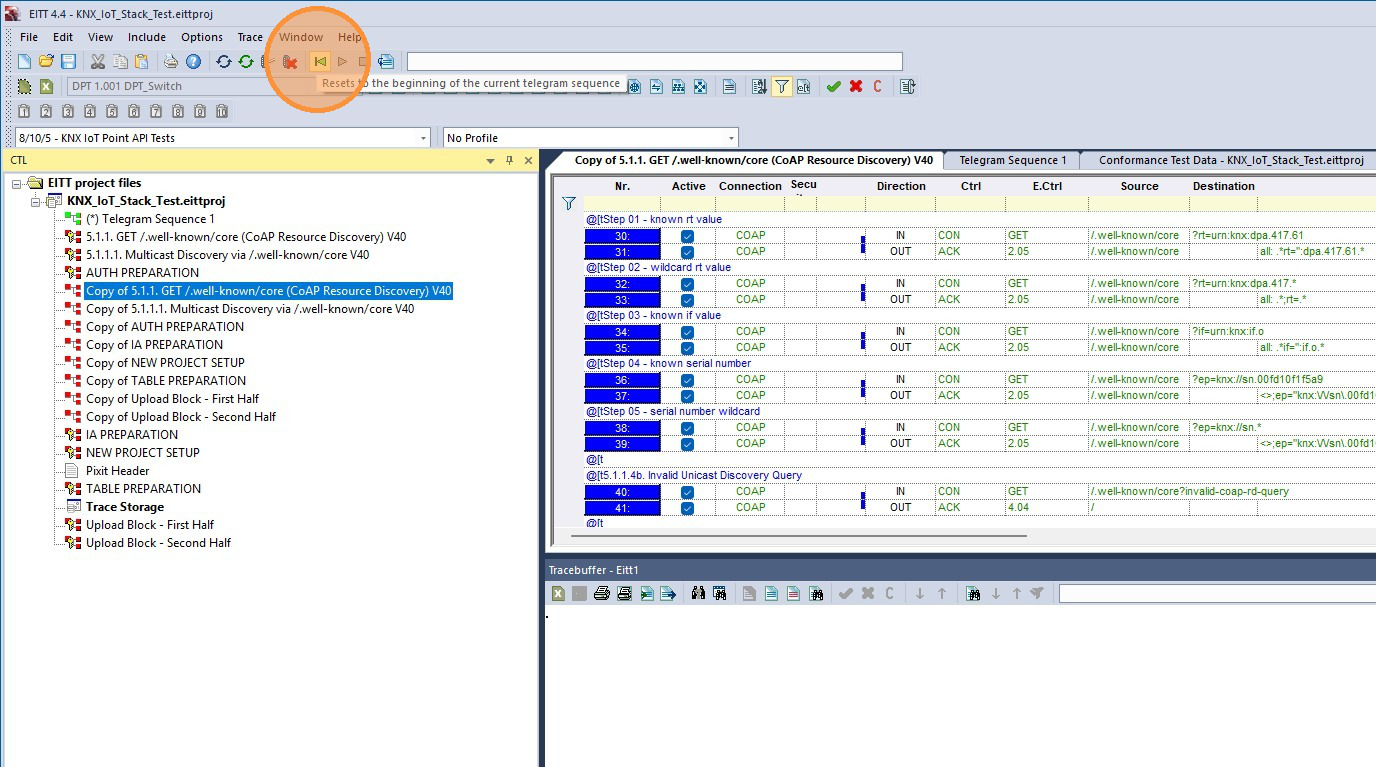Click the clipboard icon numbered 5
Viewport: 1376px width, 767px height.
[x=112, y=111]
